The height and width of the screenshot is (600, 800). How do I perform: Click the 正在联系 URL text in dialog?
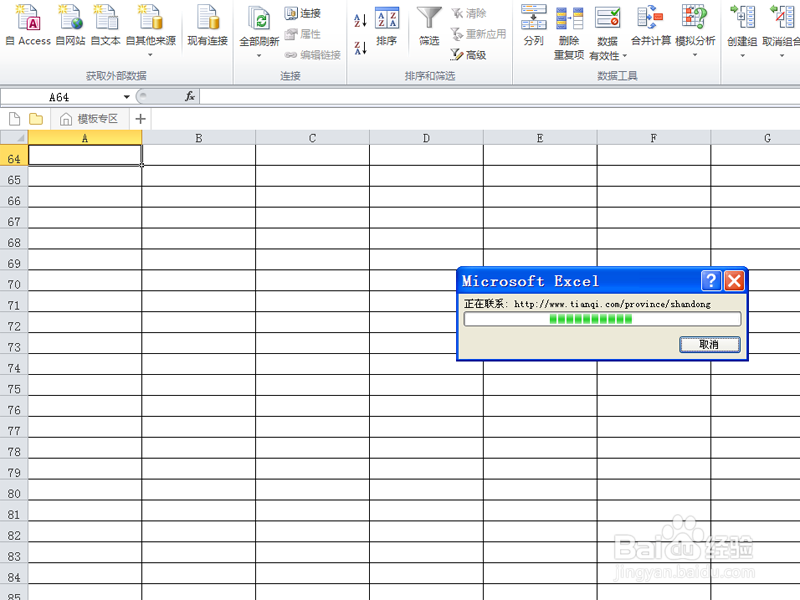[x=587, y=304]
